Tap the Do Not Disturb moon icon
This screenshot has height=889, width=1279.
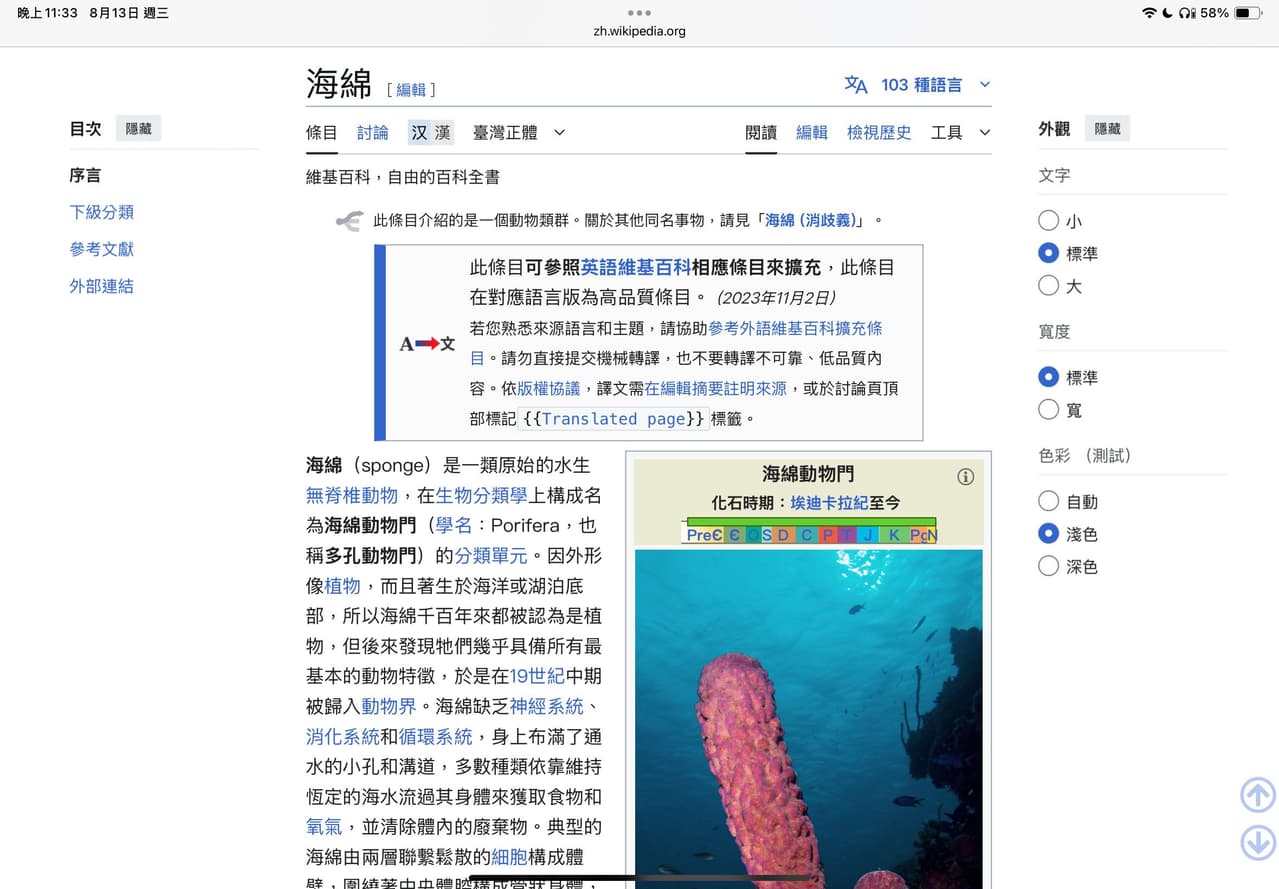[x=1168, y=13]
